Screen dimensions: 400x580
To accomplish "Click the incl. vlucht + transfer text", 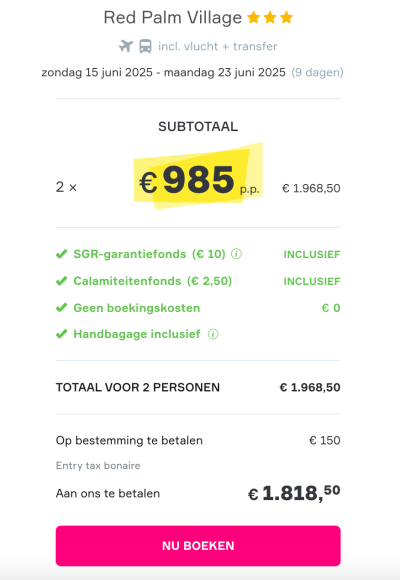I will (x=218, y=46).
